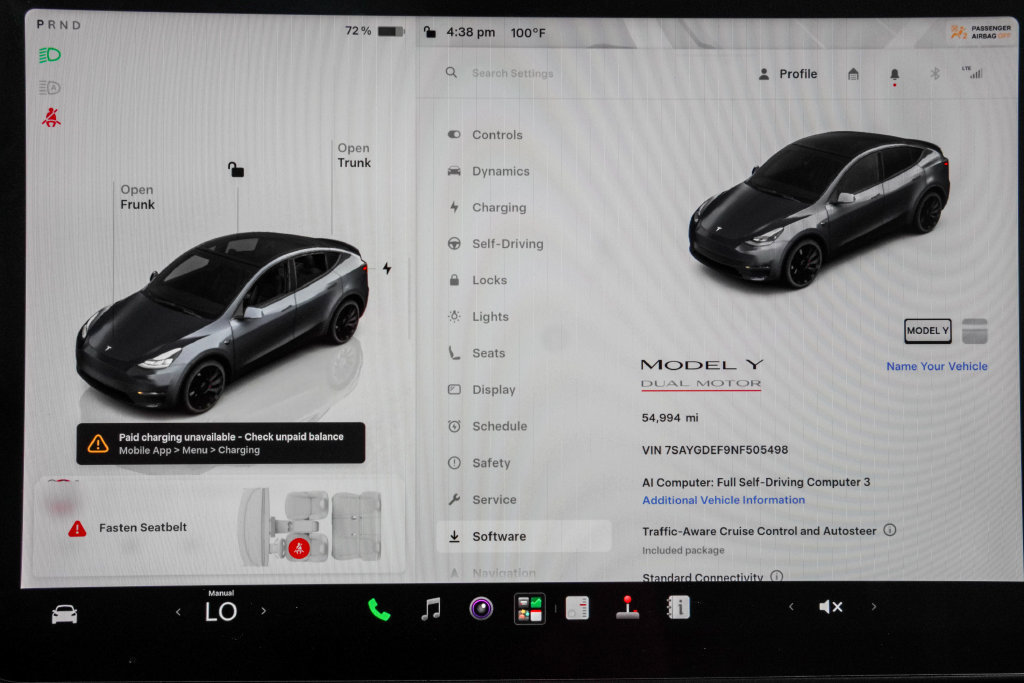Tap the unlock padlock above car
1024x683 pixels.
tap(236, 170)
